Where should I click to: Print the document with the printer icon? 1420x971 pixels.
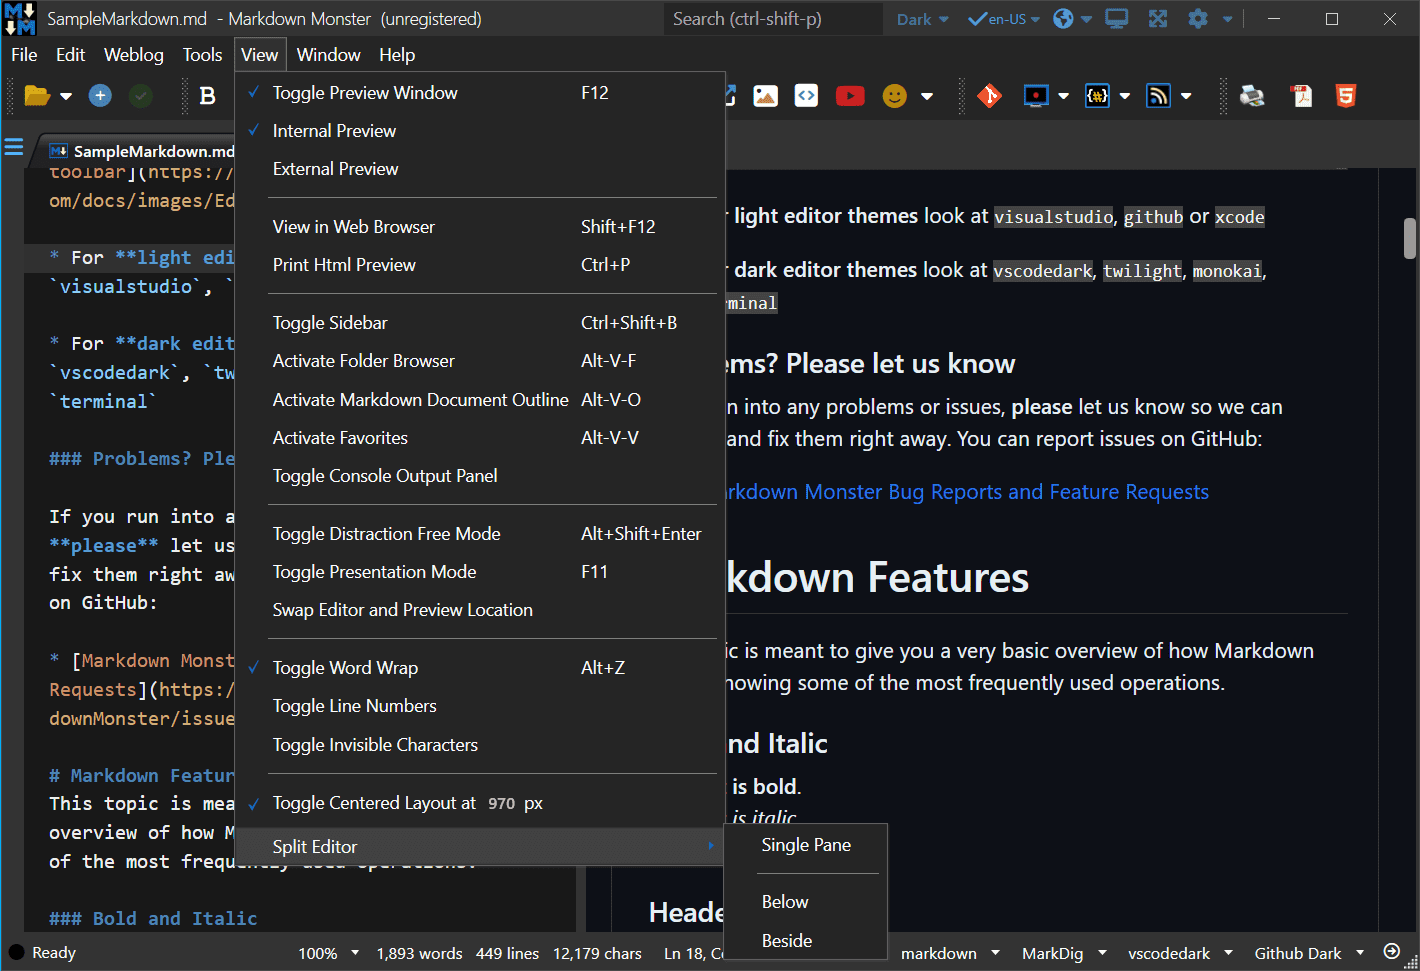(1252, 96)
